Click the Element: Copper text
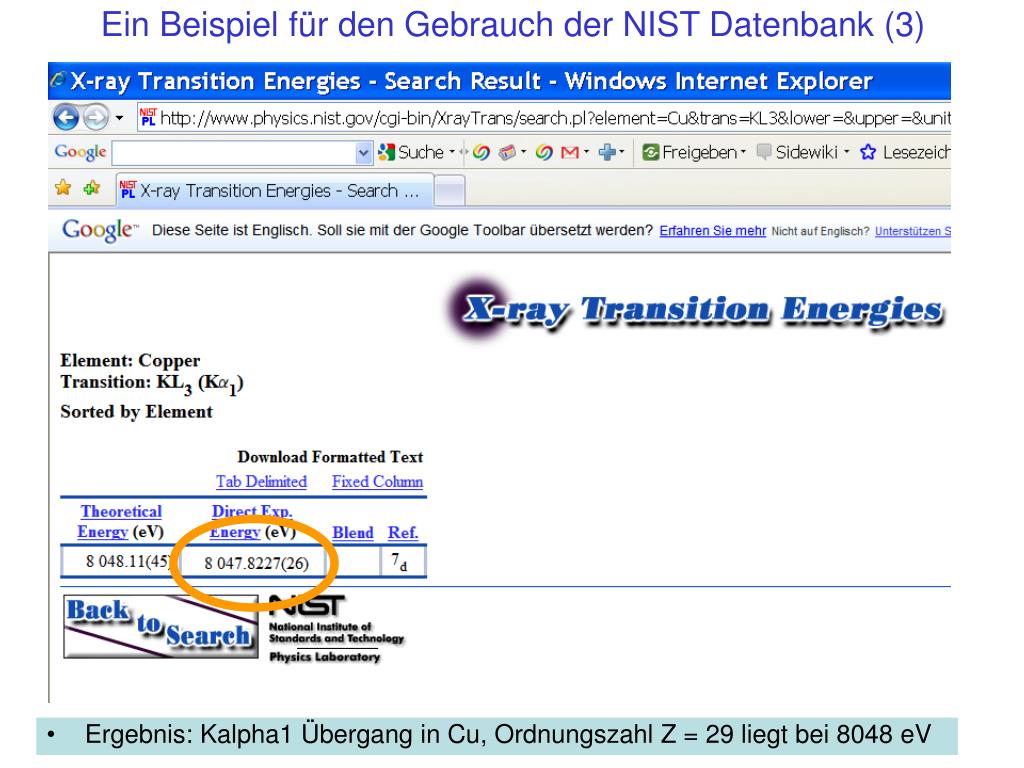Image resolution: width=1024 pixels, height=768 pixels. tap(130, 360)
